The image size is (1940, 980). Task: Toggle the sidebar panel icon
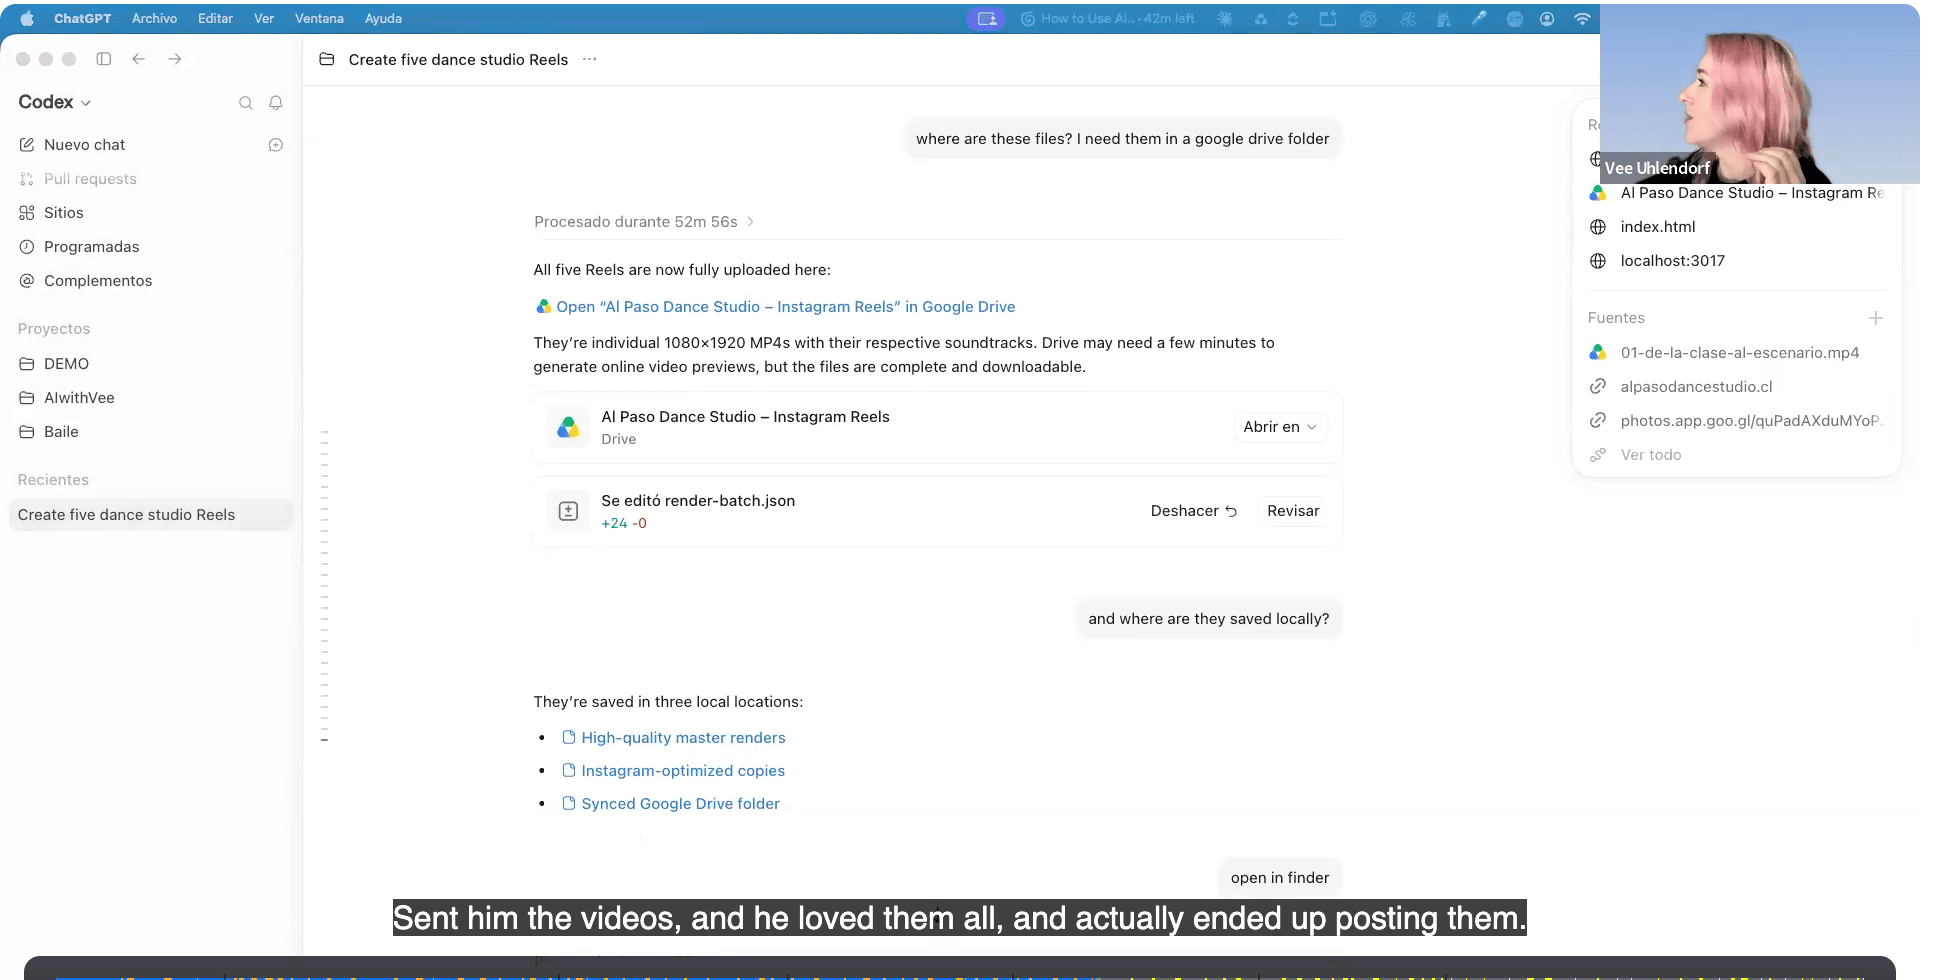point(104,59)
